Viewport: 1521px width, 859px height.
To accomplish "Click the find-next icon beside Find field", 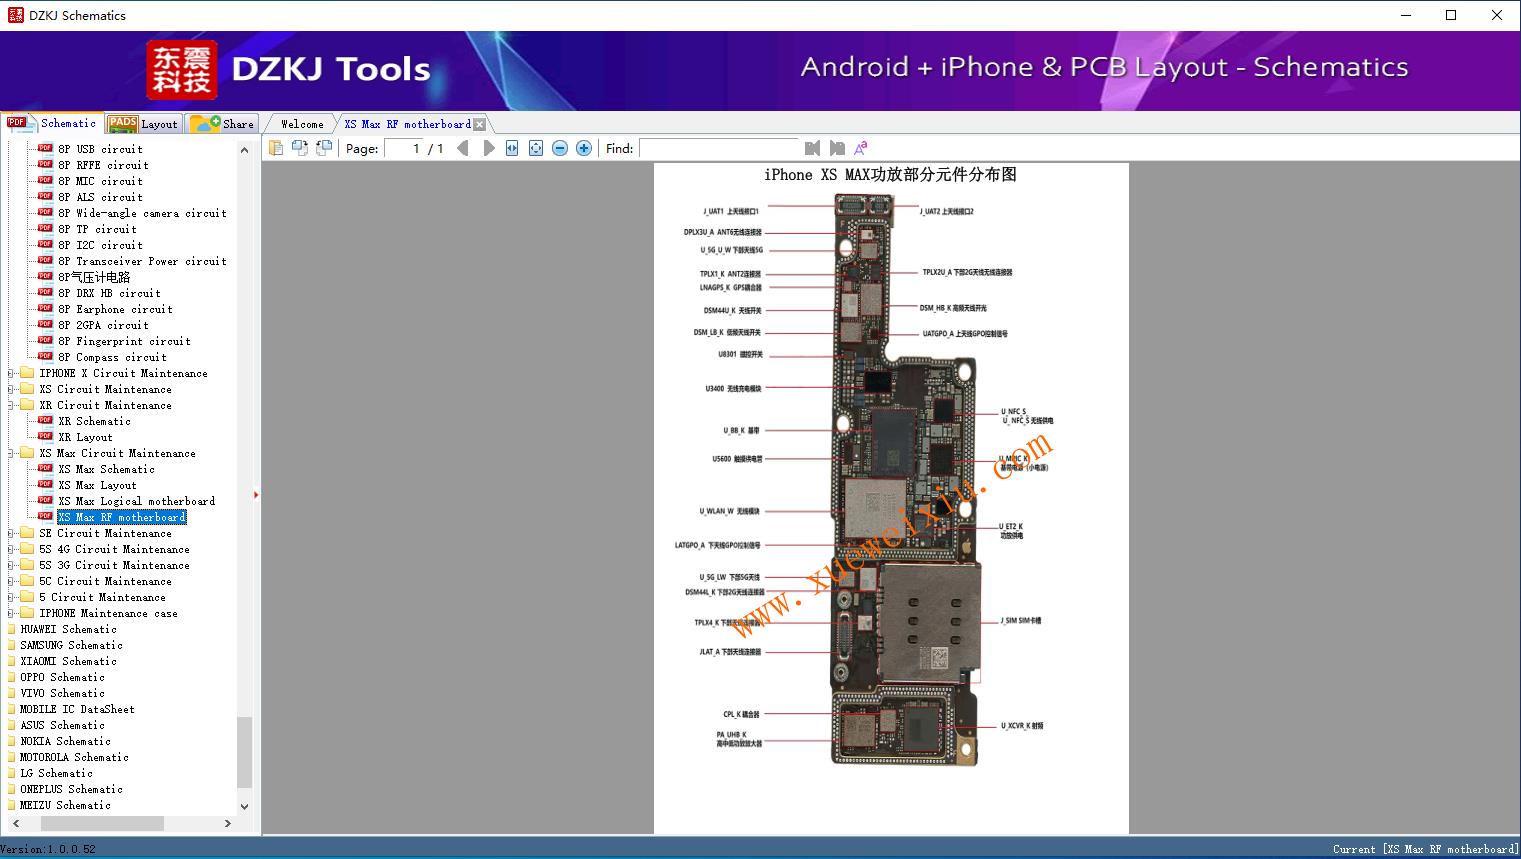I will pyautogui.click(x=838, y=147).
